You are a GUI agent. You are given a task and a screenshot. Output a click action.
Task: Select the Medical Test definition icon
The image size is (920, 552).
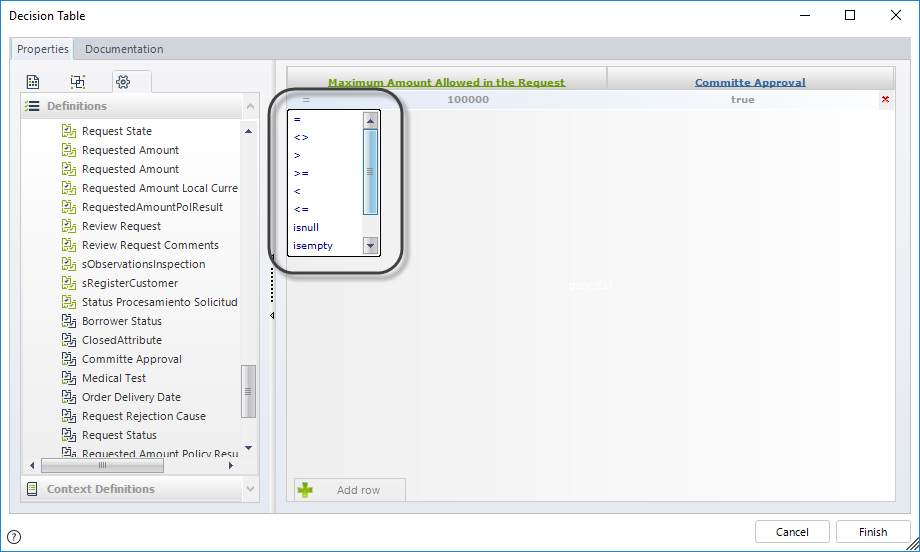[69, 378]
